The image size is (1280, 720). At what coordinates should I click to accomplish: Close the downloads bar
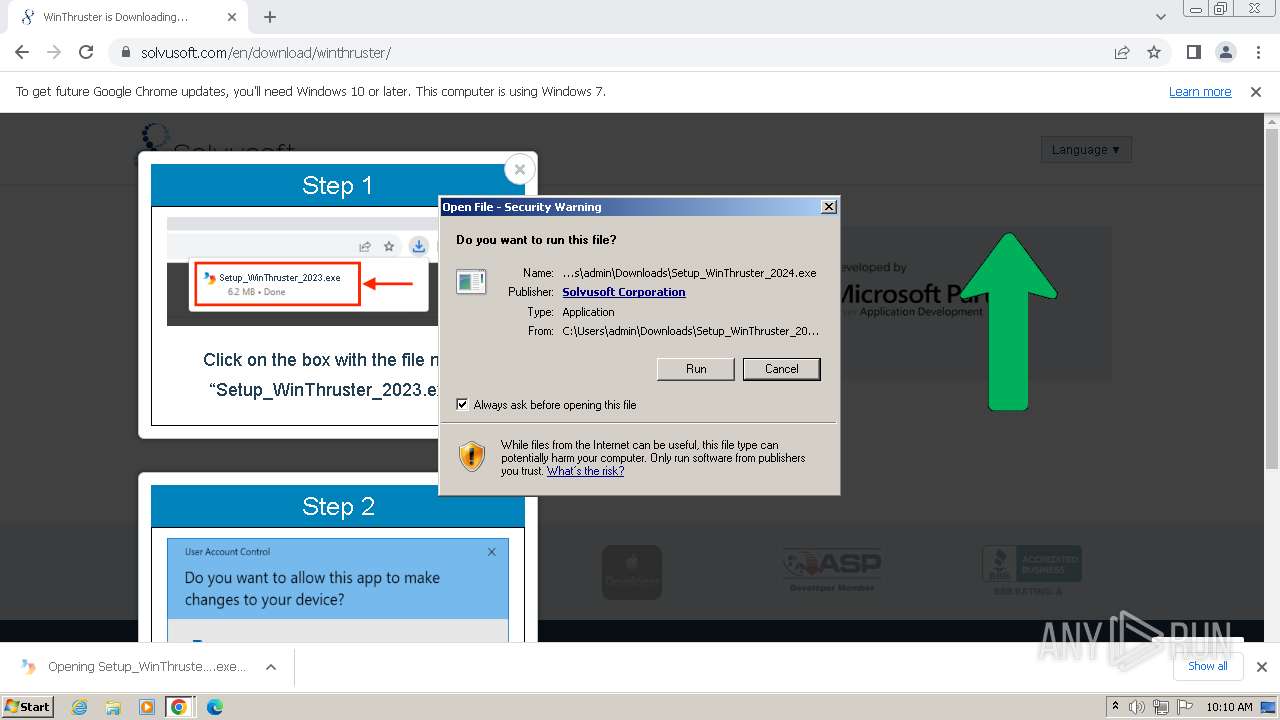click(x=1262, y=667)
